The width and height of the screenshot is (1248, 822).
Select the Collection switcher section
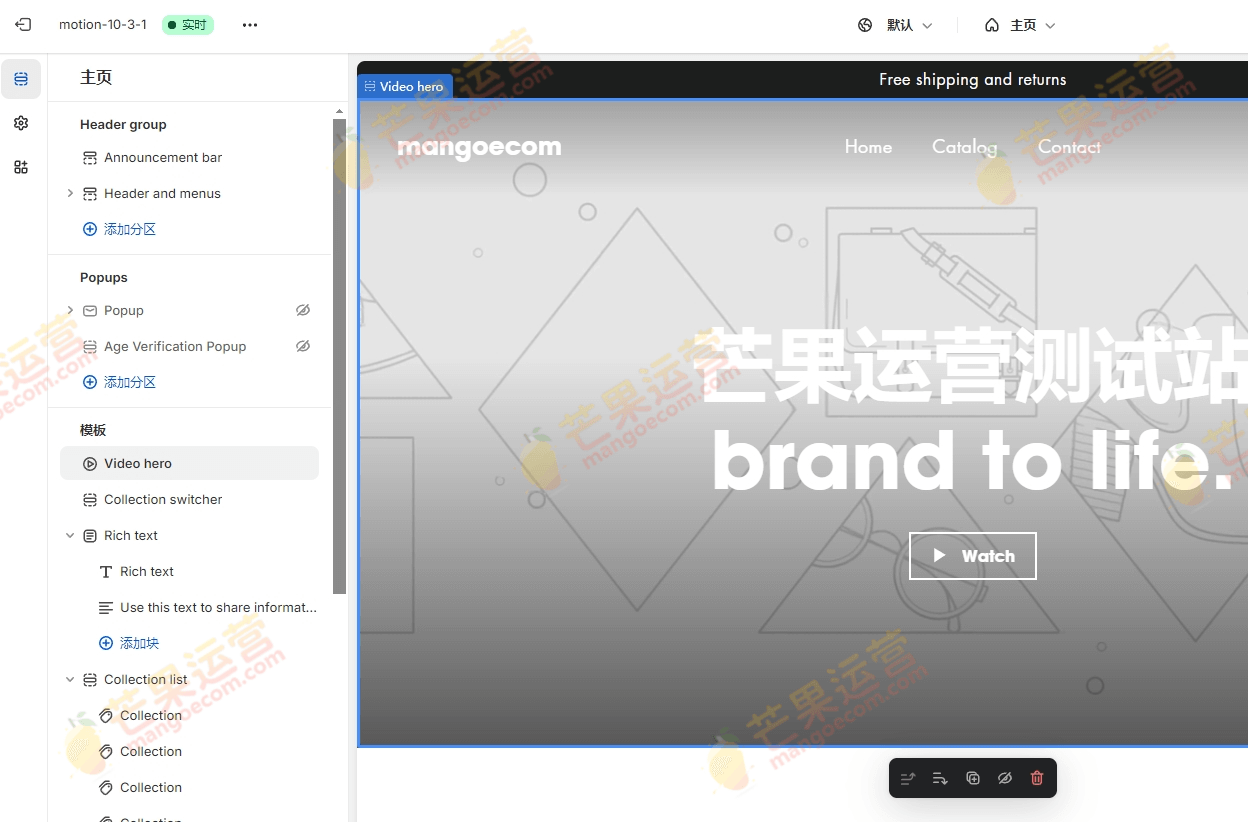click(x=189, y=500)
